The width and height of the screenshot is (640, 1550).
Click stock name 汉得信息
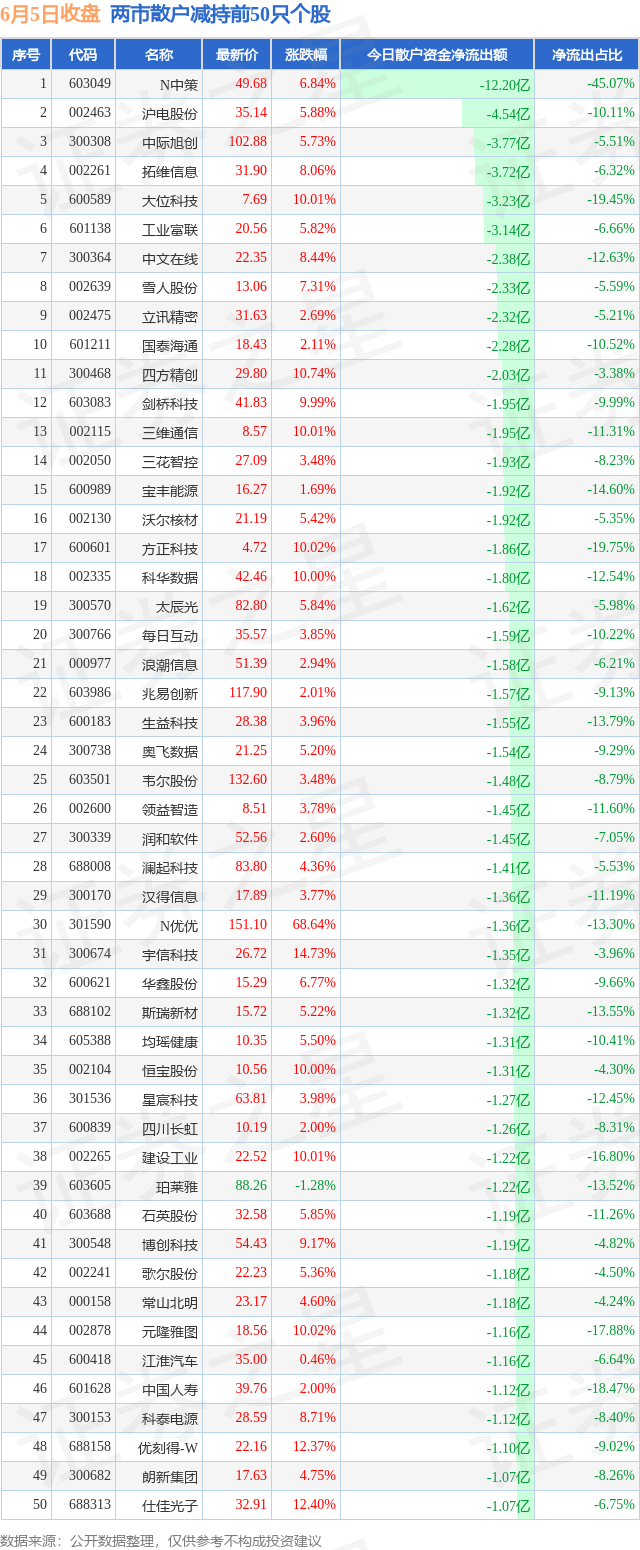tap(170, 896)
